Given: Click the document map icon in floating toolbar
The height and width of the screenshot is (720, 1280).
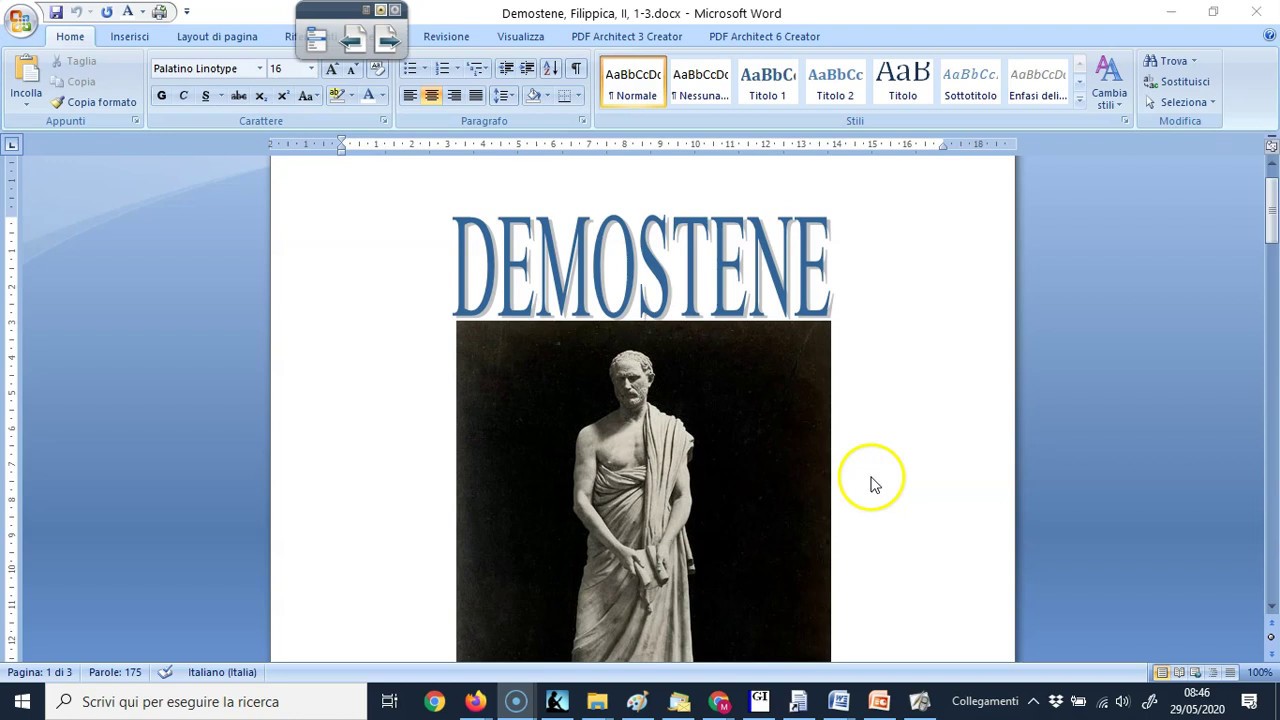Looking at the screenshot, I should pyautogui.click(x=316, y=40).
